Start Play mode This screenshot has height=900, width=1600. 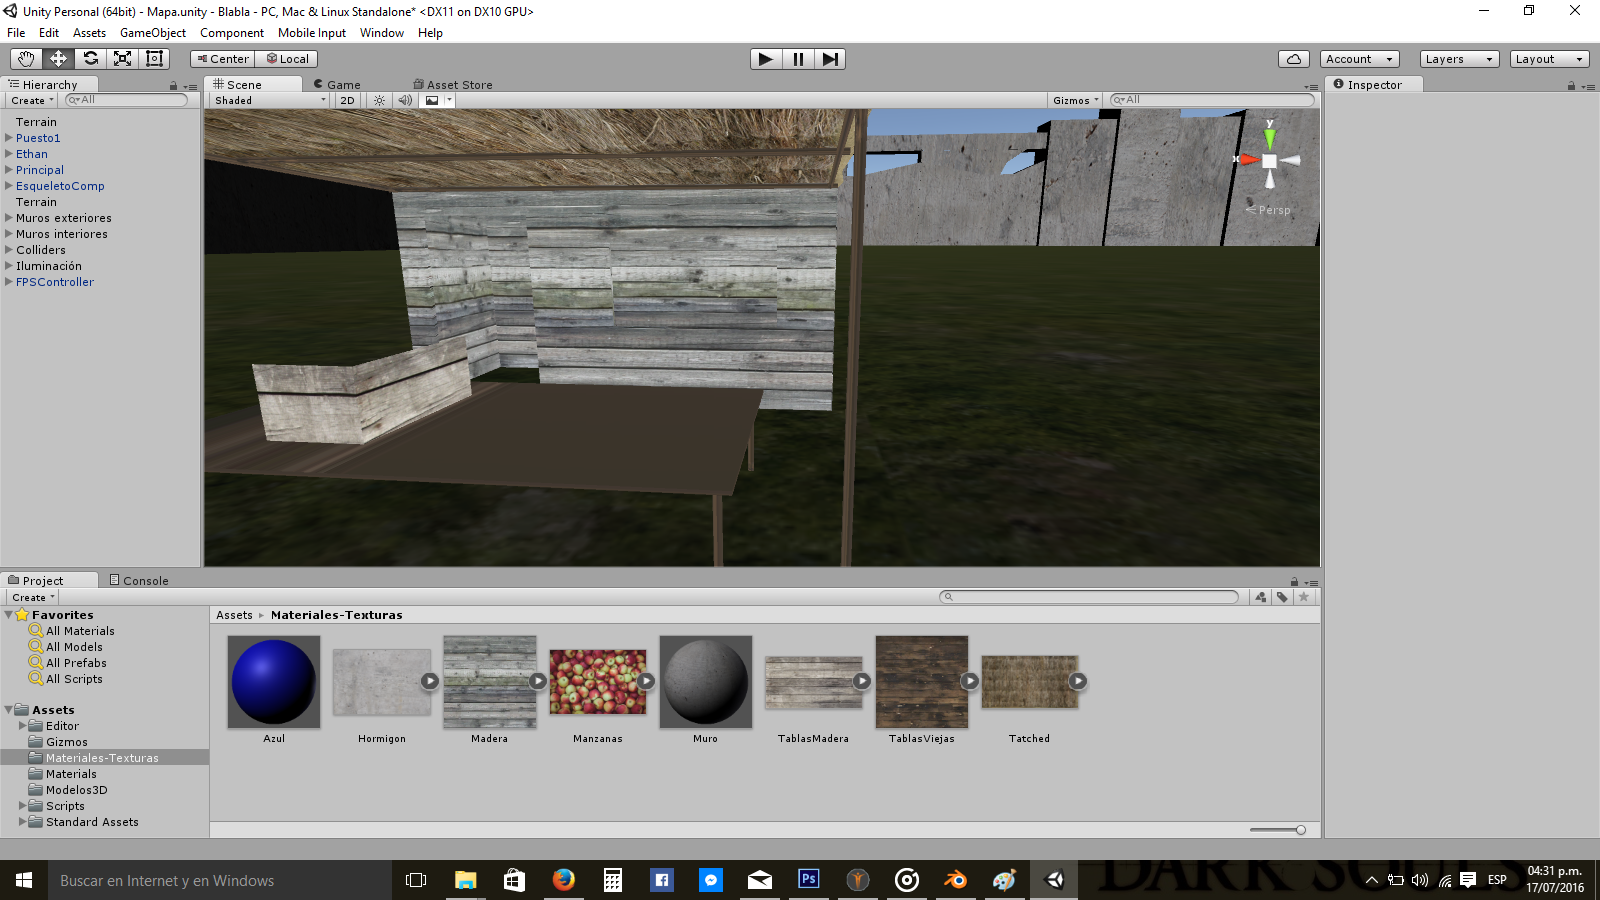766,59
